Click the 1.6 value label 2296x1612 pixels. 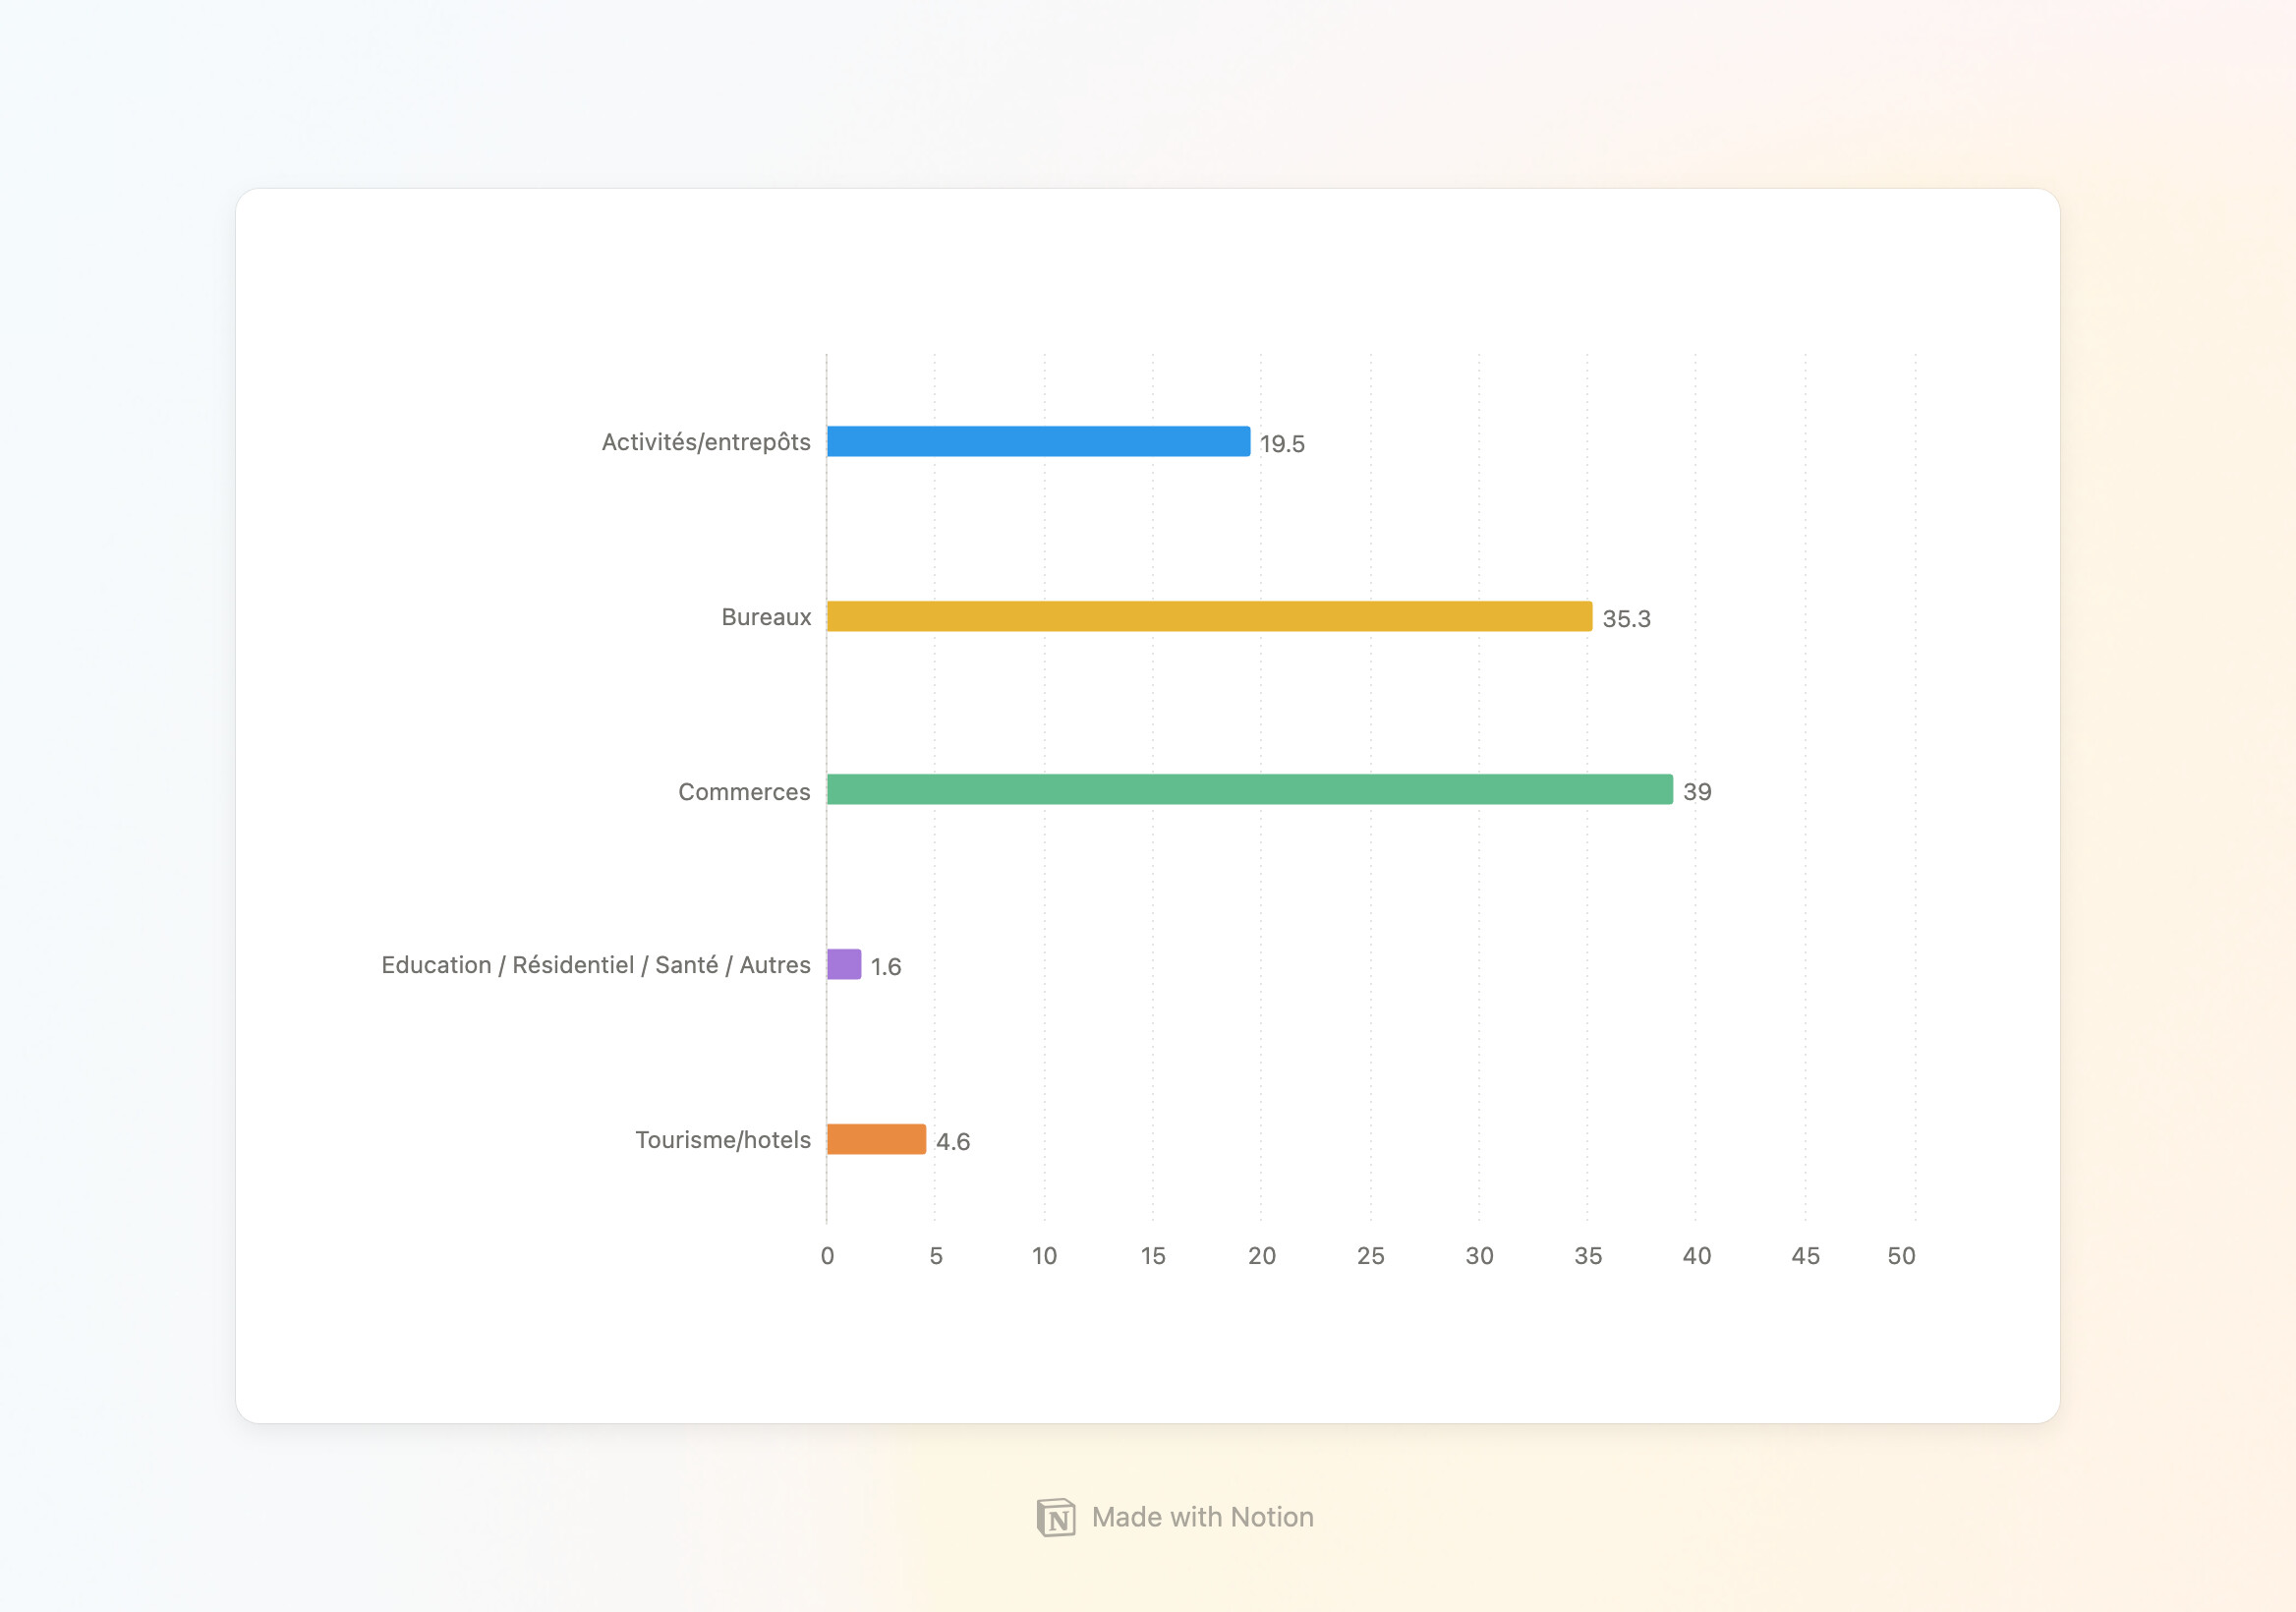click(x=886, y=967)
